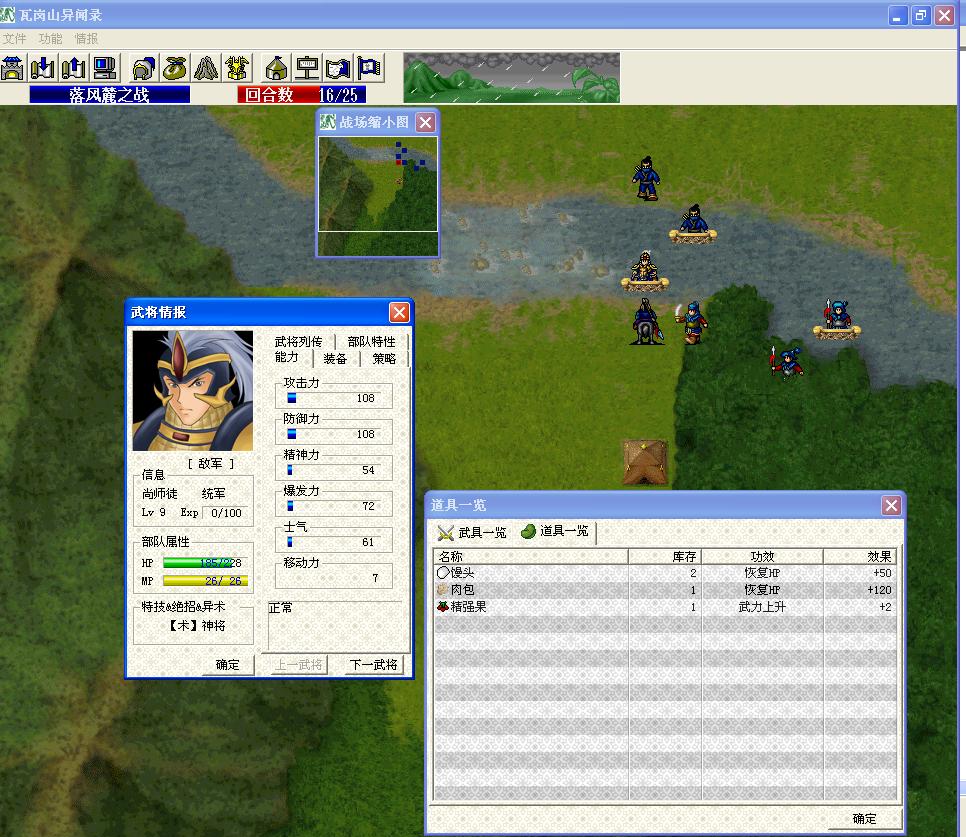The image size is (966, 837).
Task: Switch to the 武将列传 tab
Action: coord(298,342)
